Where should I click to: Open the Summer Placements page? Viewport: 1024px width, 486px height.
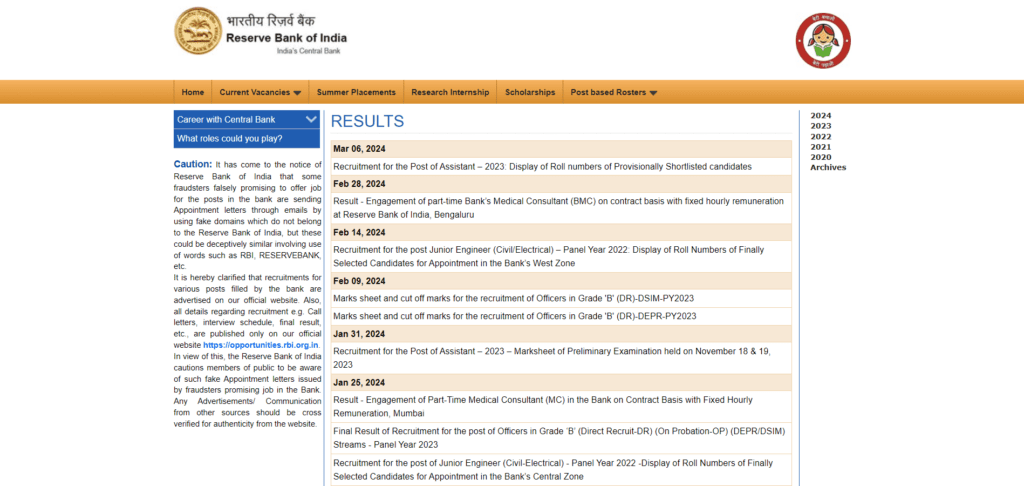[356, 92]
